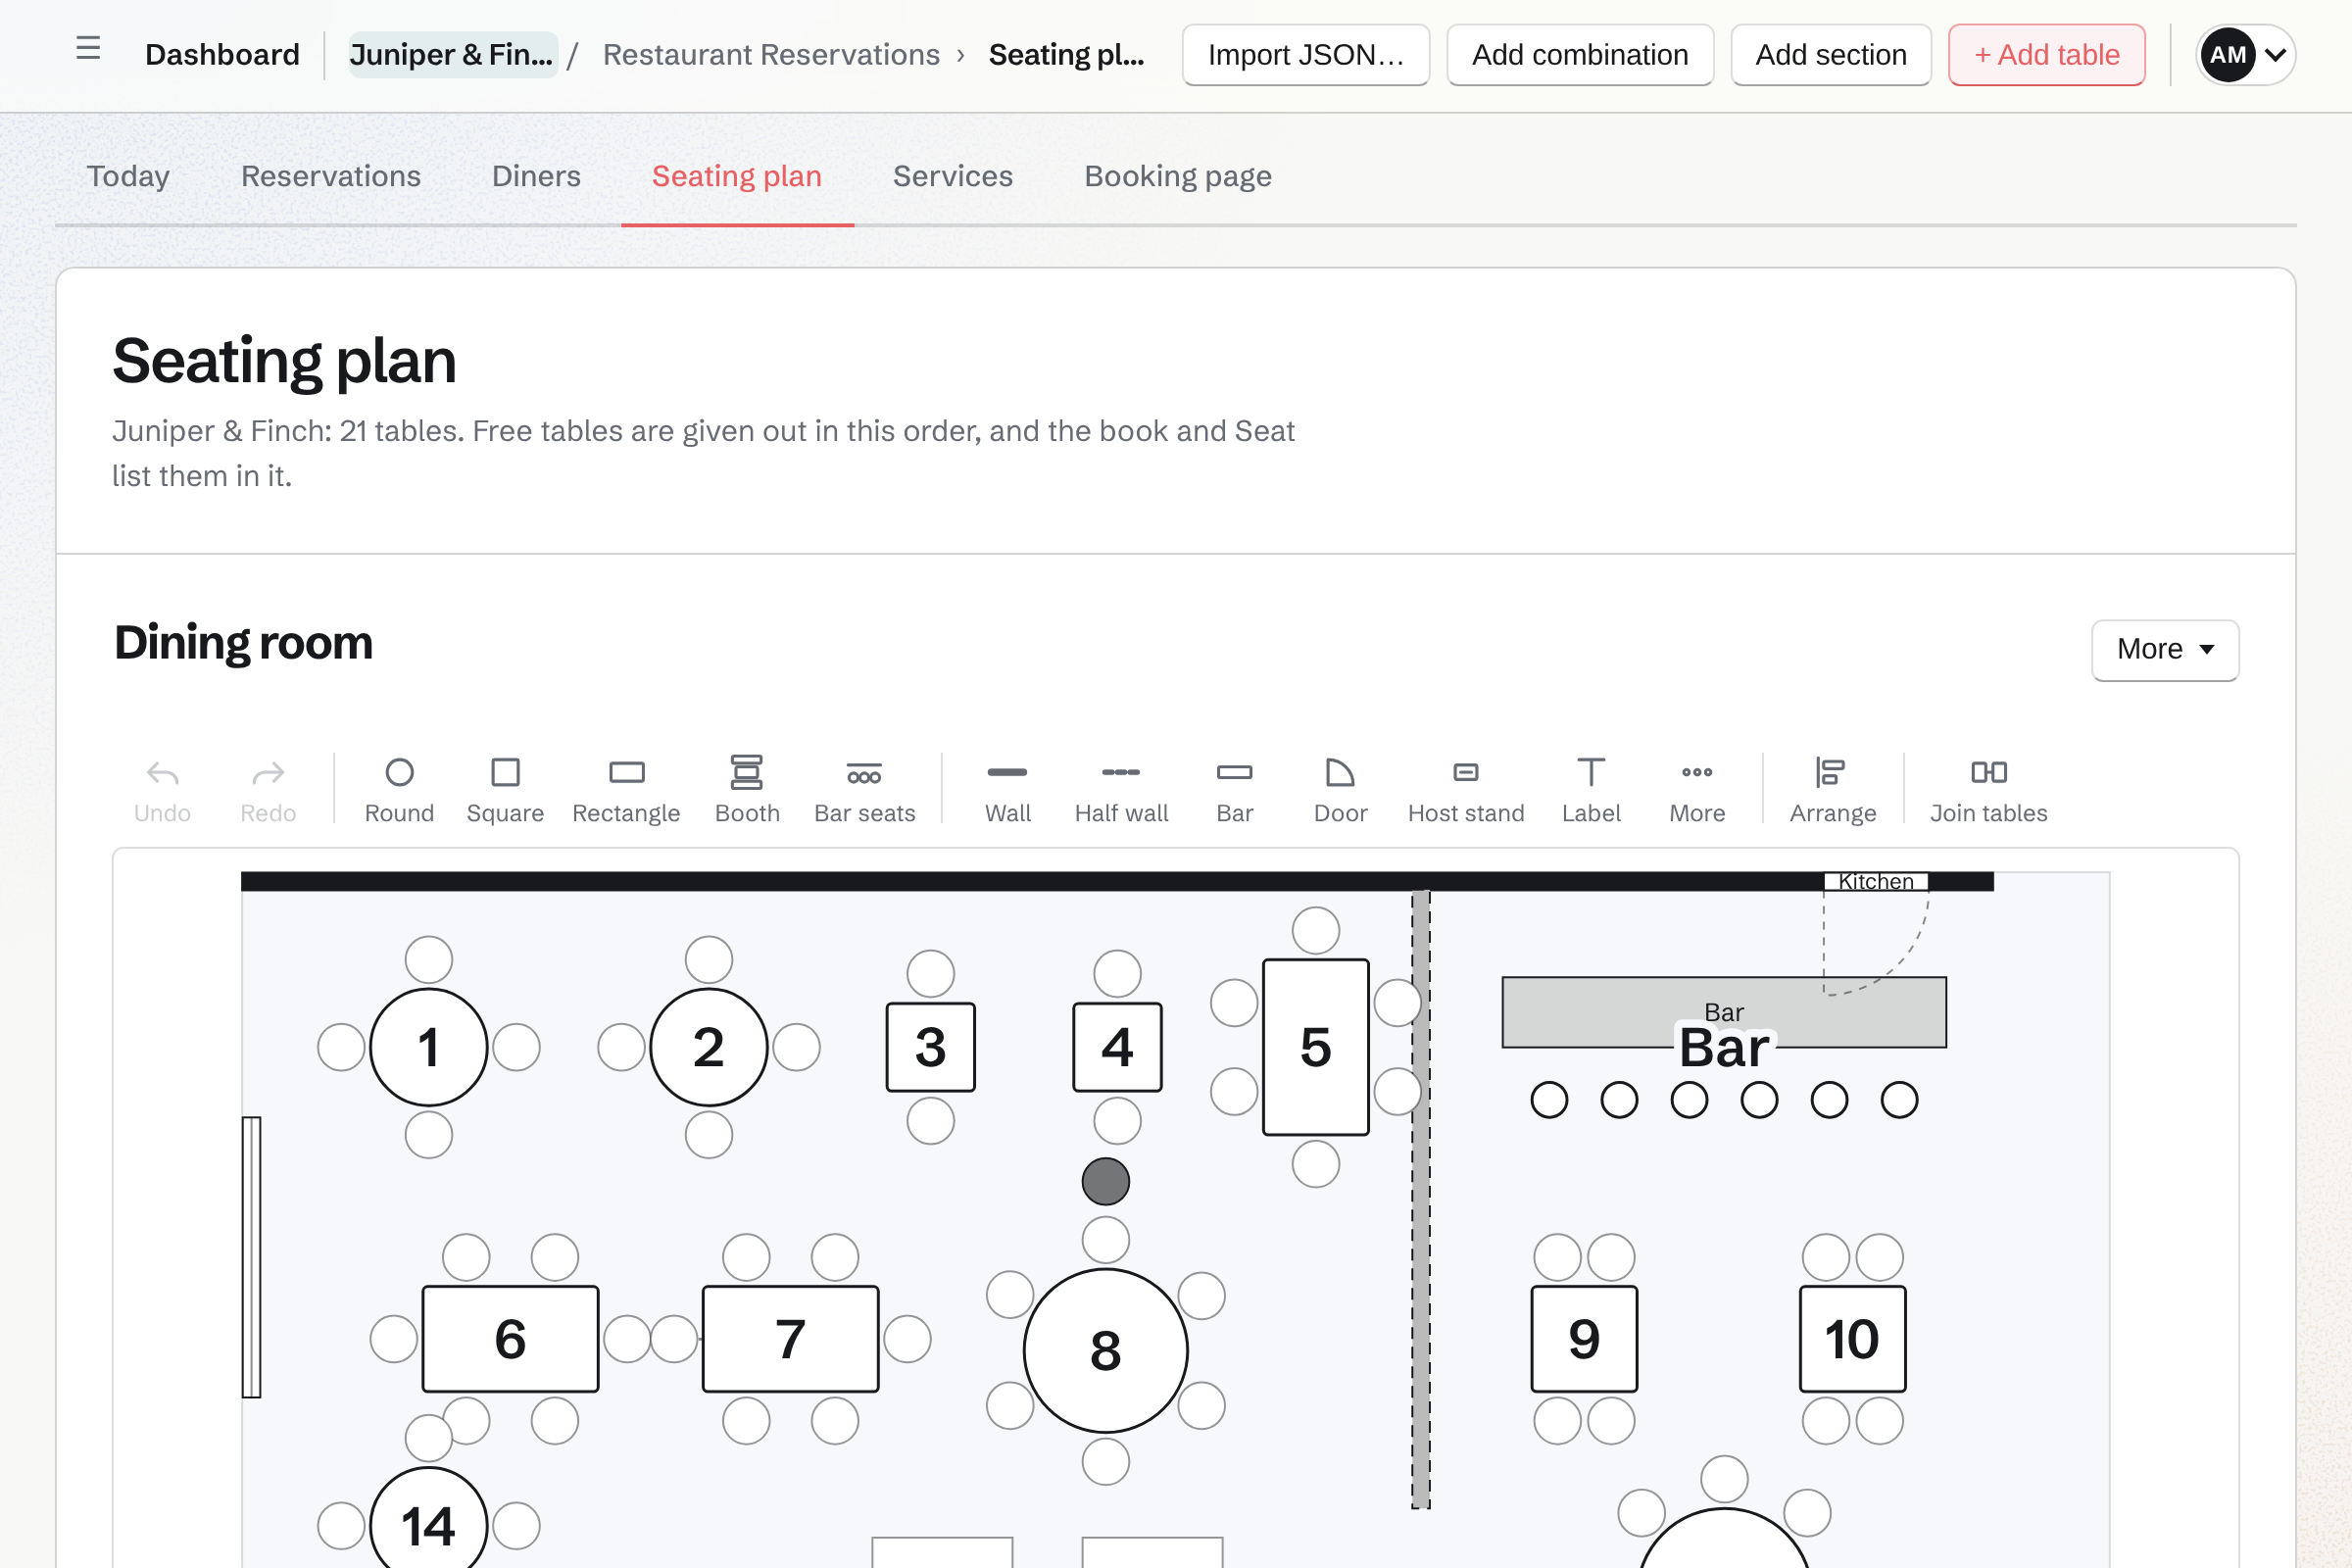Image resolution: width=2352 pixels, height=1568 pixels.
Task: Select tall table 5 by the half wall
Action: (x=1315, y=1047)
